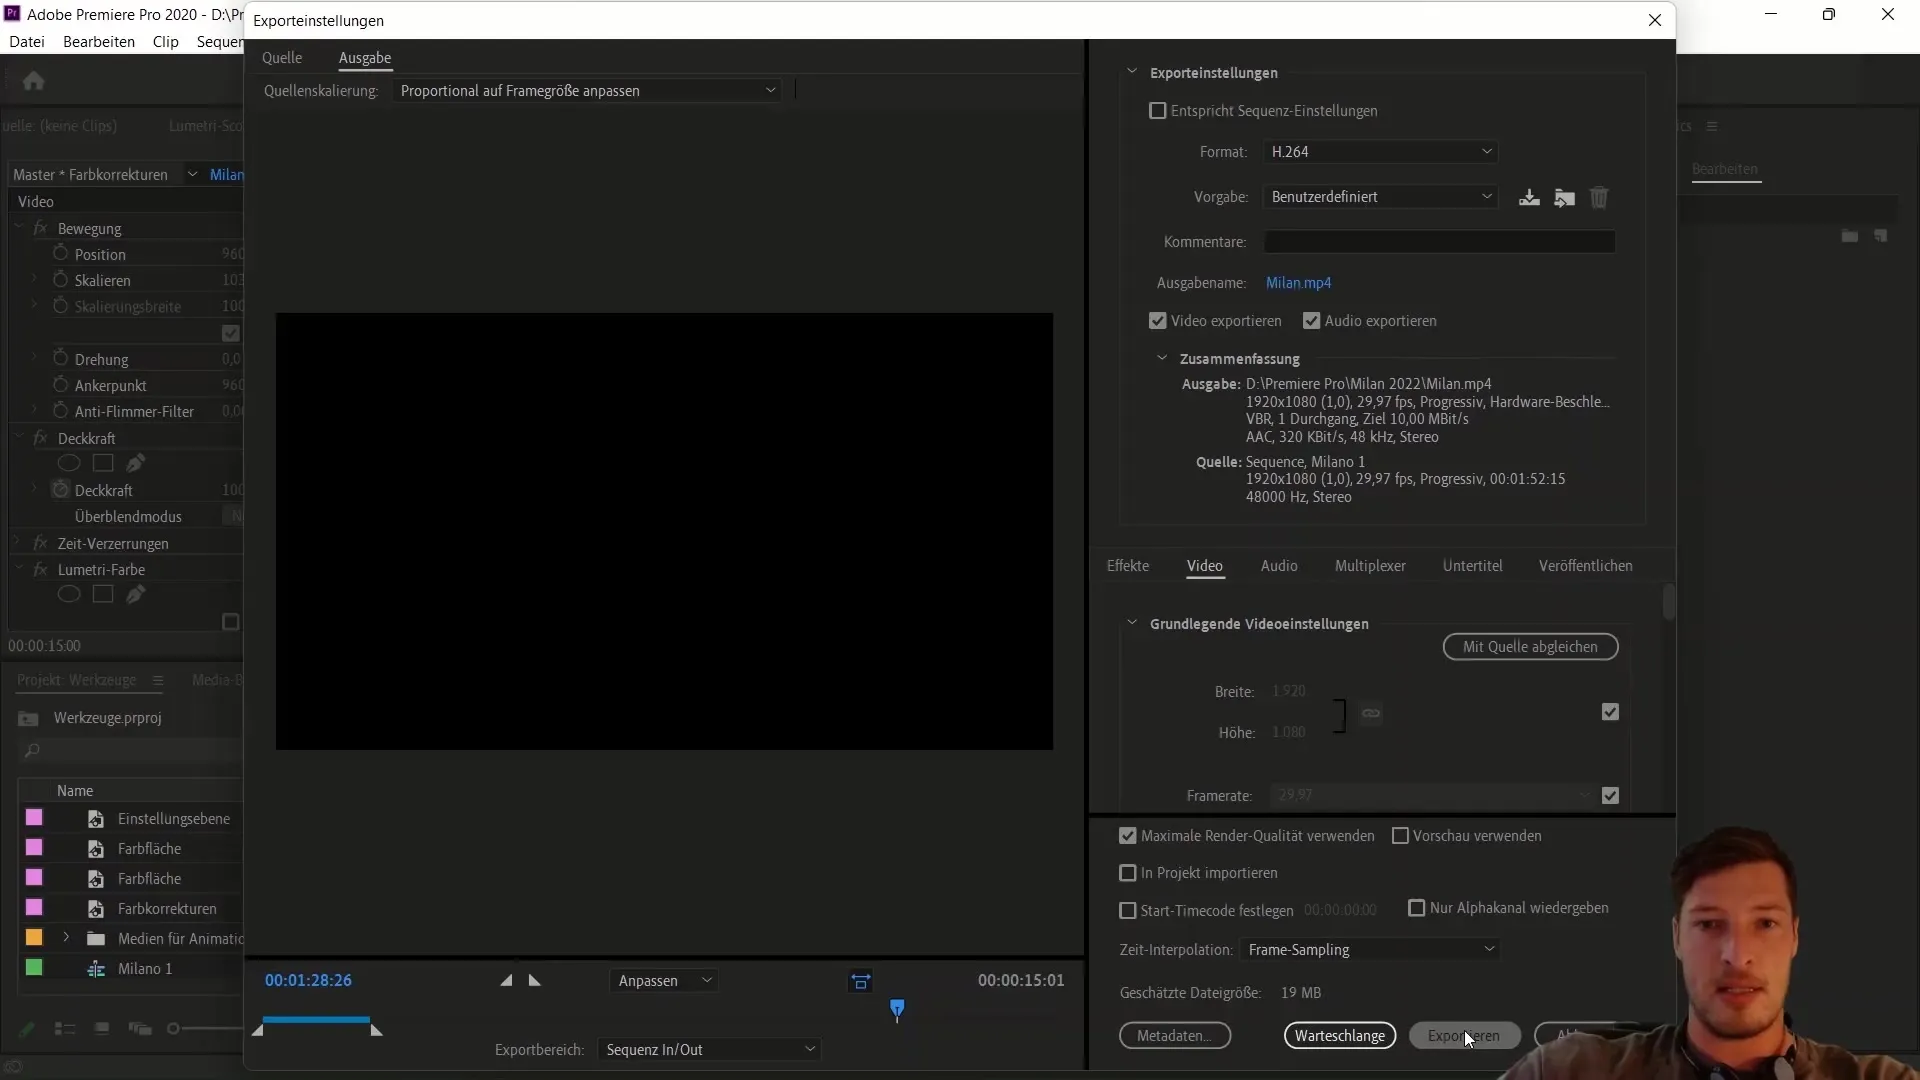The image size is (1920, 1080).
Task: Click the import preset folder icon
Action: coord(1565,197)
